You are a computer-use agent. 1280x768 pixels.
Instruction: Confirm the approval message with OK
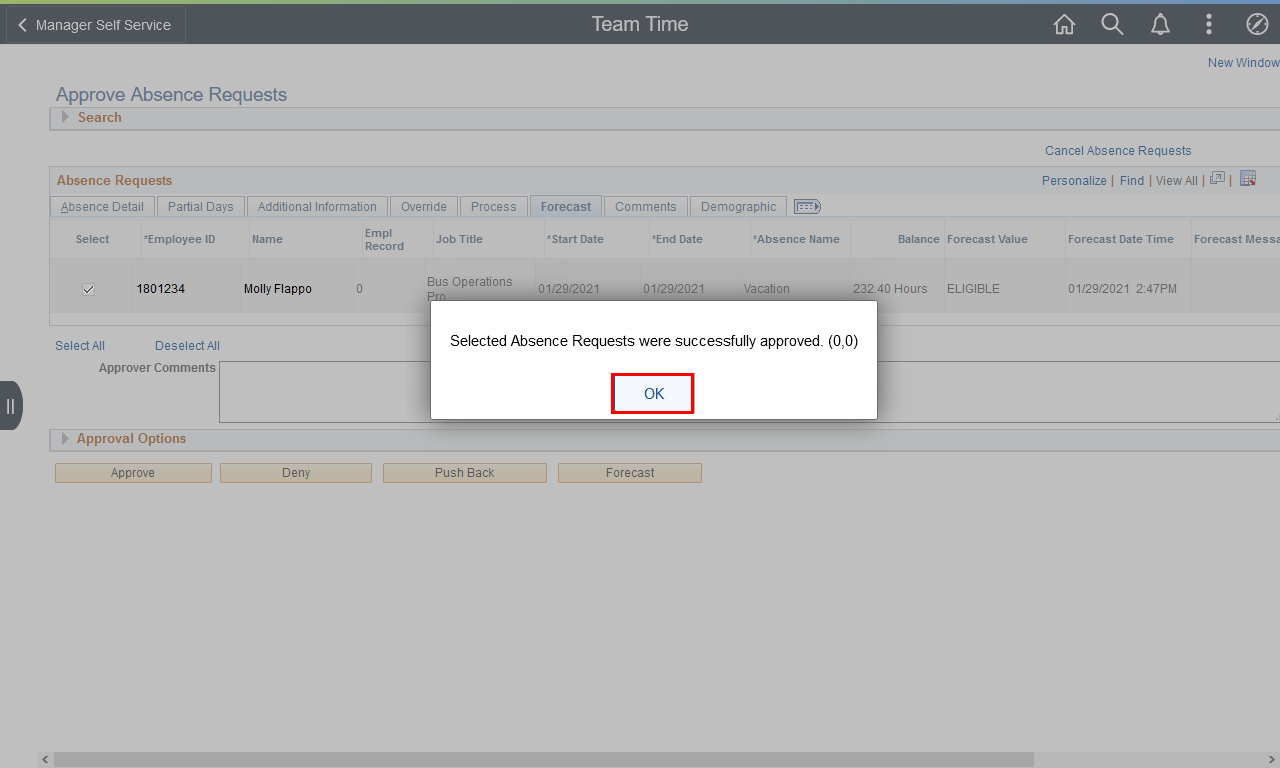point(653,394)
